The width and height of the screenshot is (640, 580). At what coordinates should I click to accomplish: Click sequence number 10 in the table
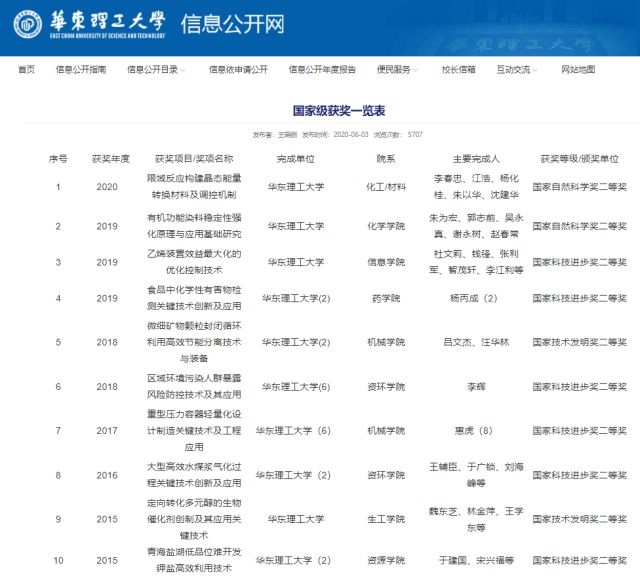58,560
